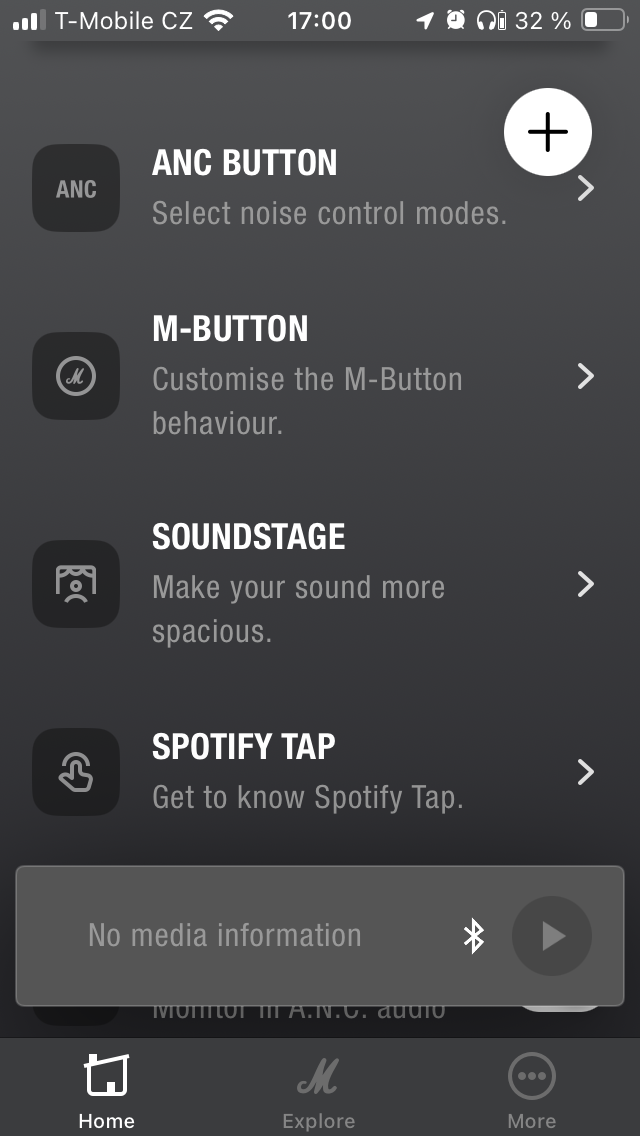The width and height of the screenshot is (640, 1136).
Task: Expand the Soundstage row chevron
Action: click(x=586, y=584)
